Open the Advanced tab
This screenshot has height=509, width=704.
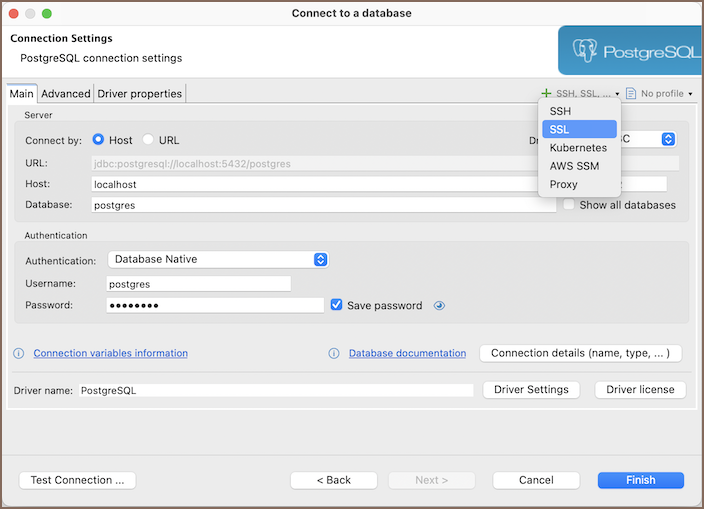tap(66, 93)
